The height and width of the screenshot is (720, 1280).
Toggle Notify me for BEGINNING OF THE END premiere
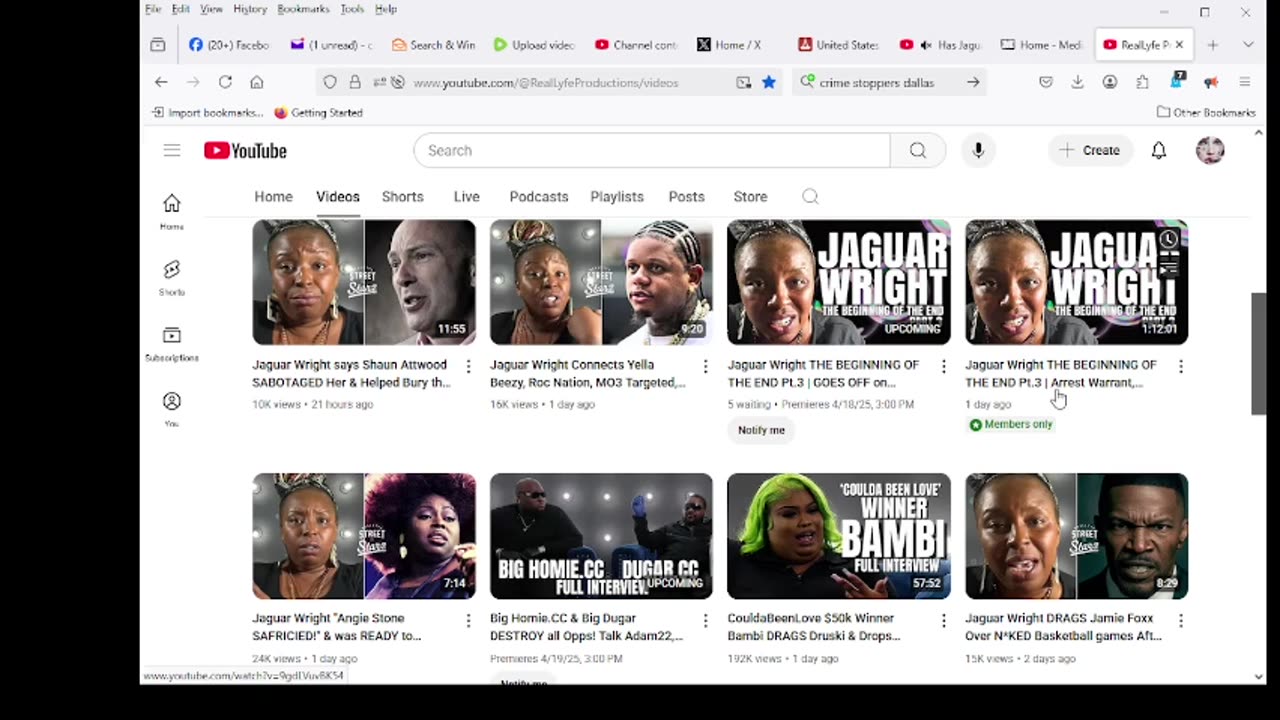tap(761, 430)
